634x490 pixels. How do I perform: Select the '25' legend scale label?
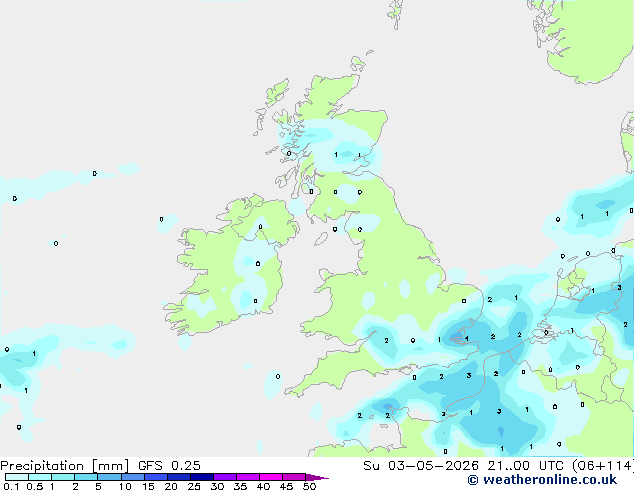click(194, 486)
